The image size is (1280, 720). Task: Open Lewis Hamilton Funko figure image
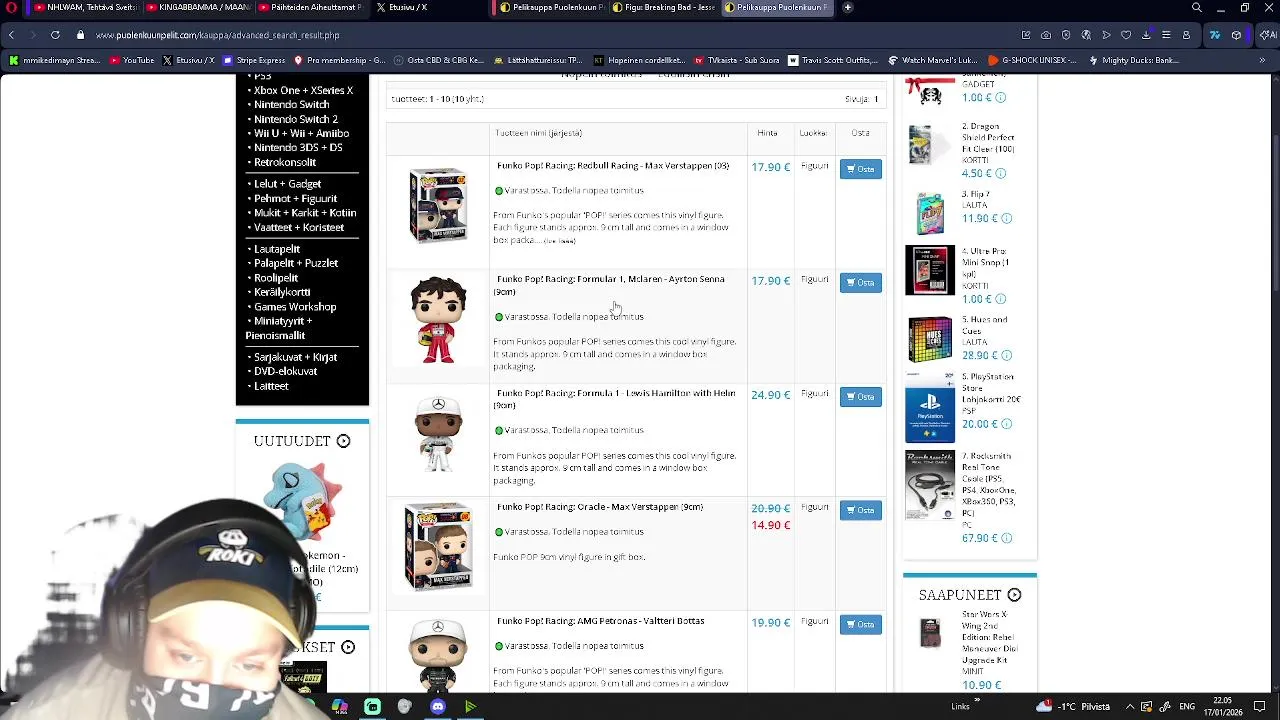coord(438,434)
